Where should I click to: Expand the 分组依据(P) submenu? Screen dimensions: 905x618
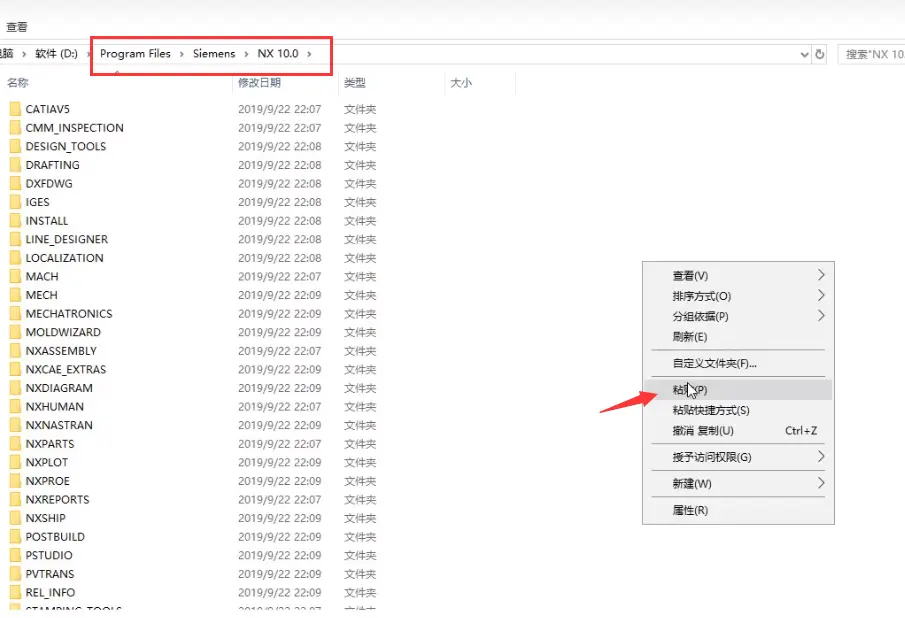(821, 316)
